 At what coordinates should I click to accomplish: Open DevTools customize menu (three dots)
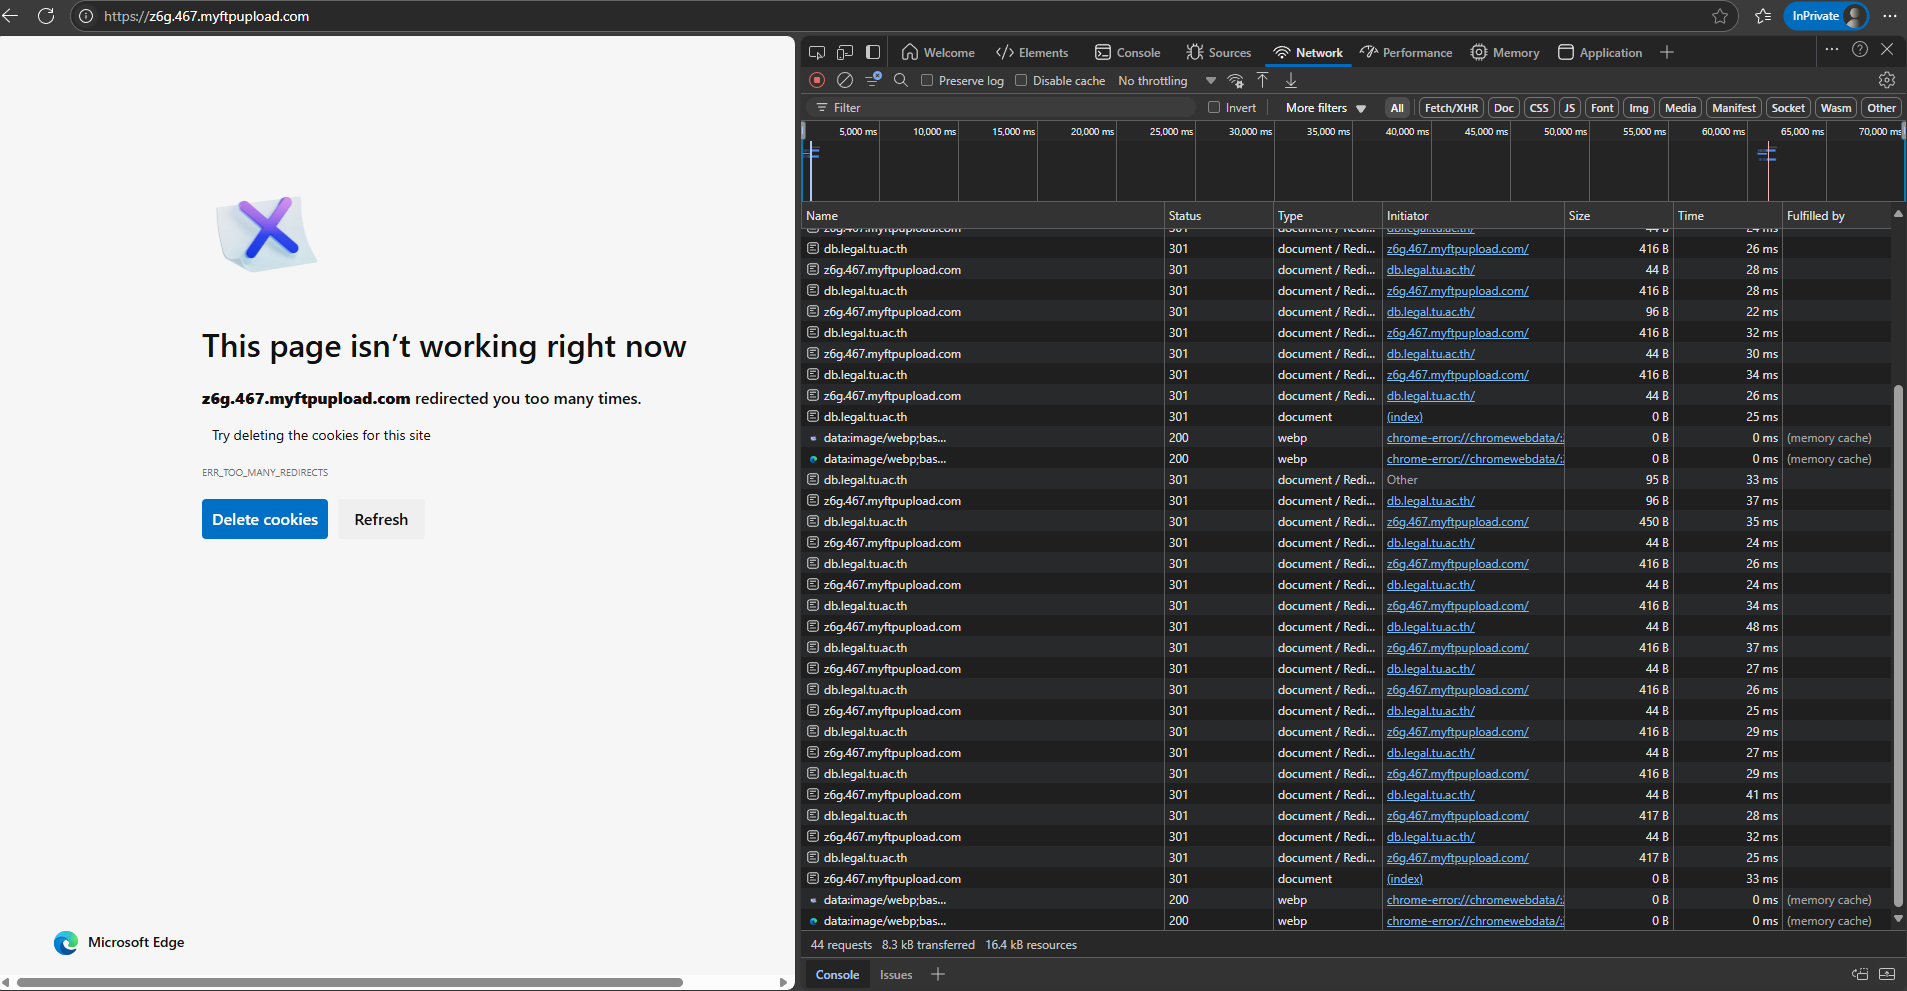pyautogui.click(x=1831, y=50)
